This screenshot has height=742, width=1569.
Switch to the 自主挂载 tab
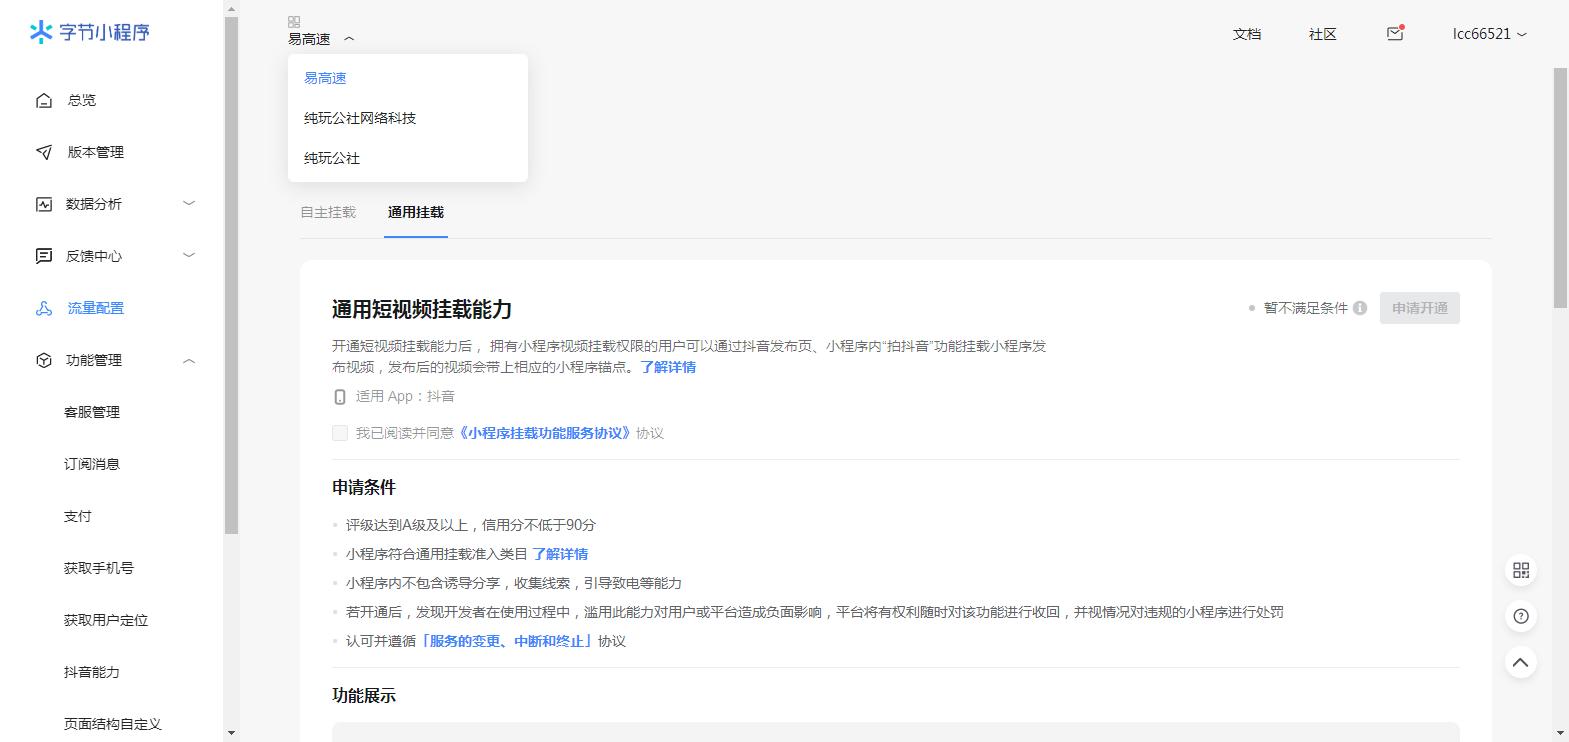tap(328, 212)
